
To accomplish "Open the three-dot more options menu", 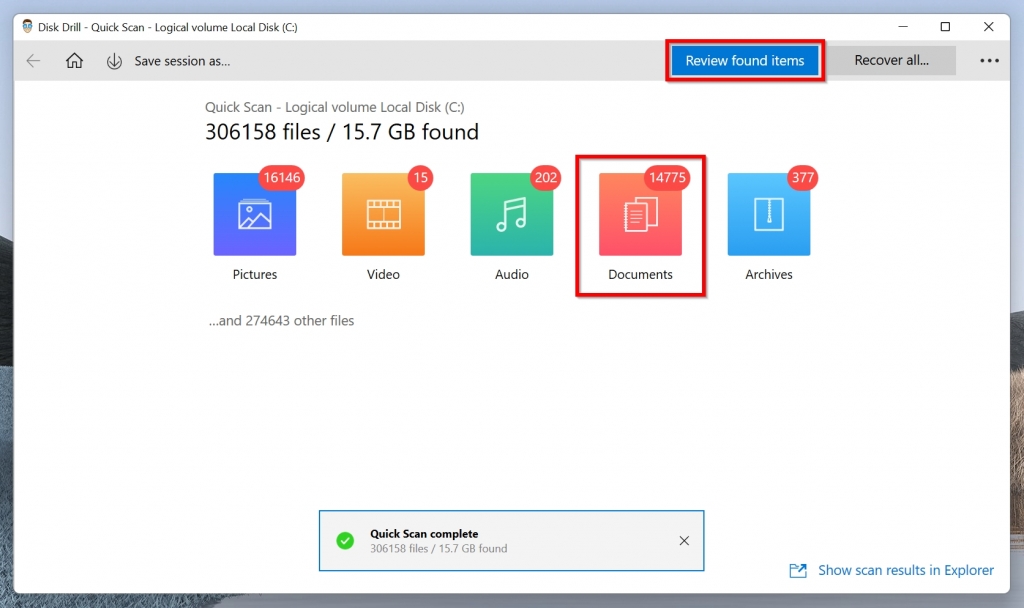I will [x=989, y=61].
